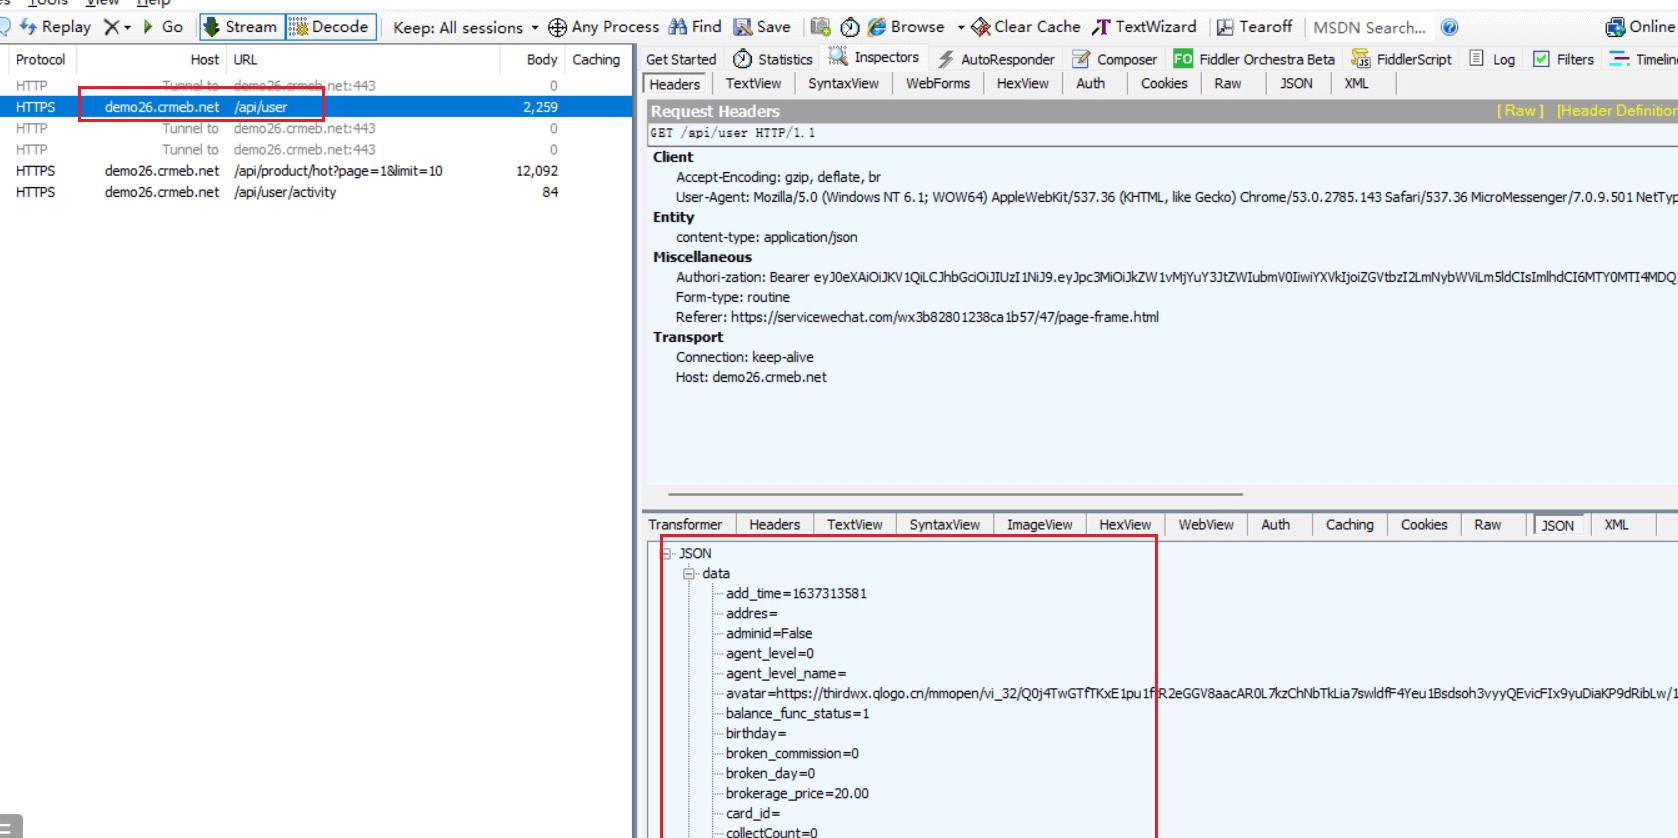Click the Go resume button
The image size is (1678, 838).
(x=163, y=27)
